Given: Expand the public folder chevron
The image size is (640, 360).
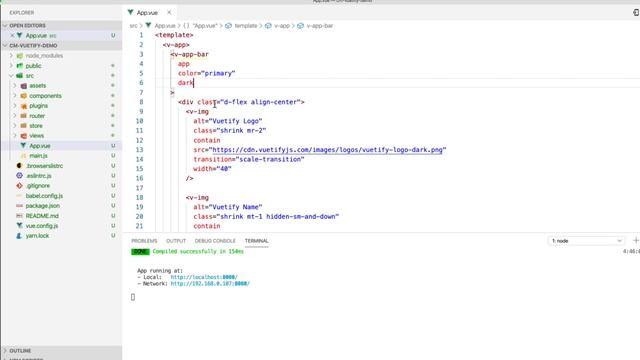Looking at the screenshot, I should [11, 66].
